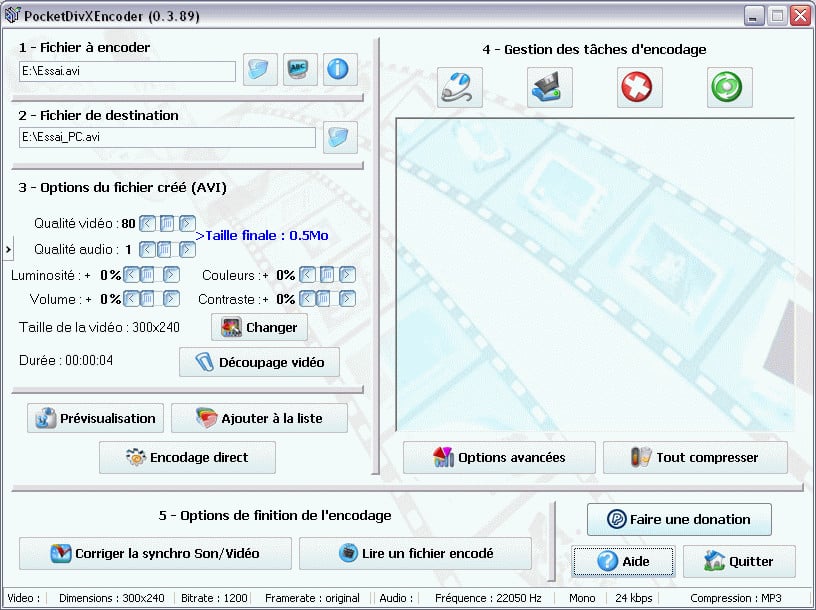Click the mouse icon in task management

point(460,88)
